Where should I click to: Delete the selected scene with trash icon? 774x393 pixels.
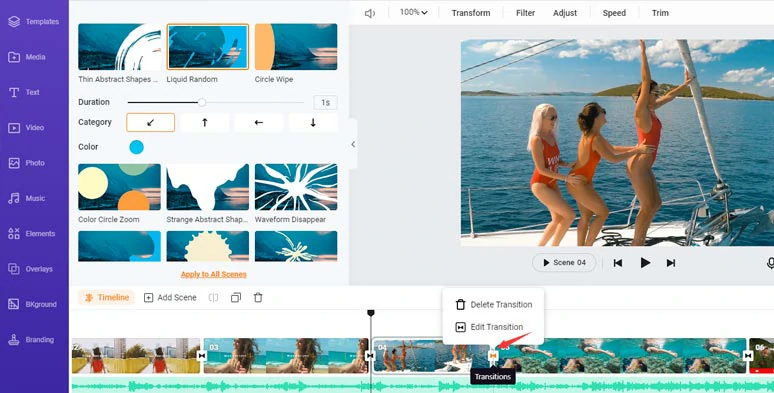[x=258, y=298]
